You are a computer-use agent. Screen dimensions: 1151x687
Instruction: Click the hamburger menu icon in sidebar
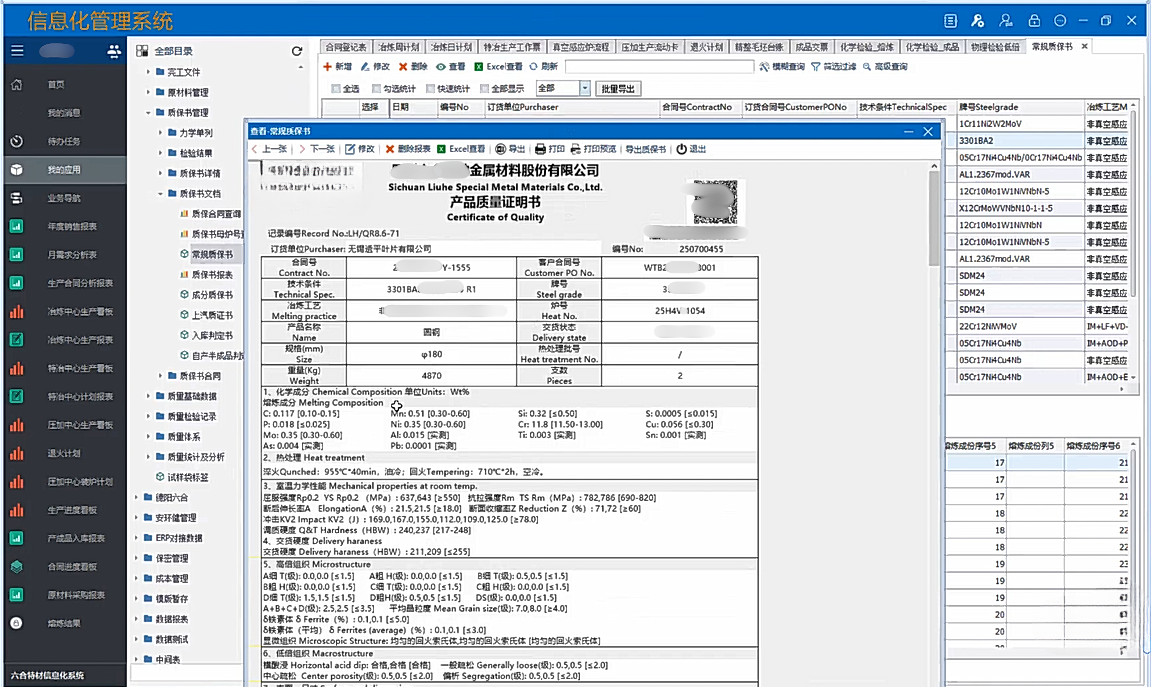(x=17, y=51)
